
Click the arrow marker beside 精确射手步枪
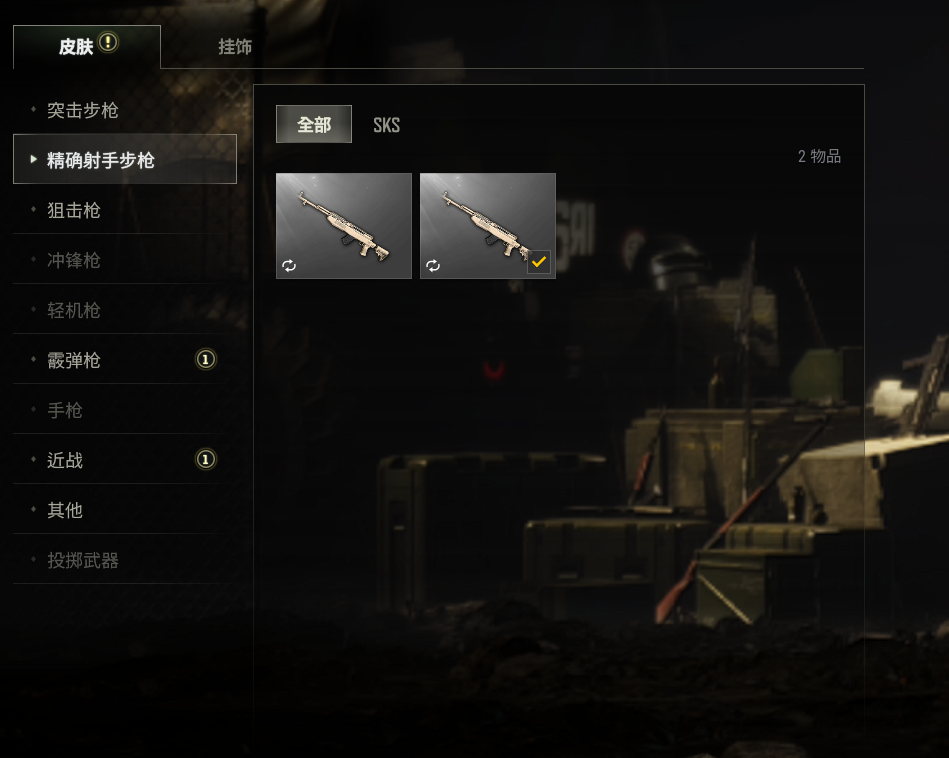coord(34,159)
